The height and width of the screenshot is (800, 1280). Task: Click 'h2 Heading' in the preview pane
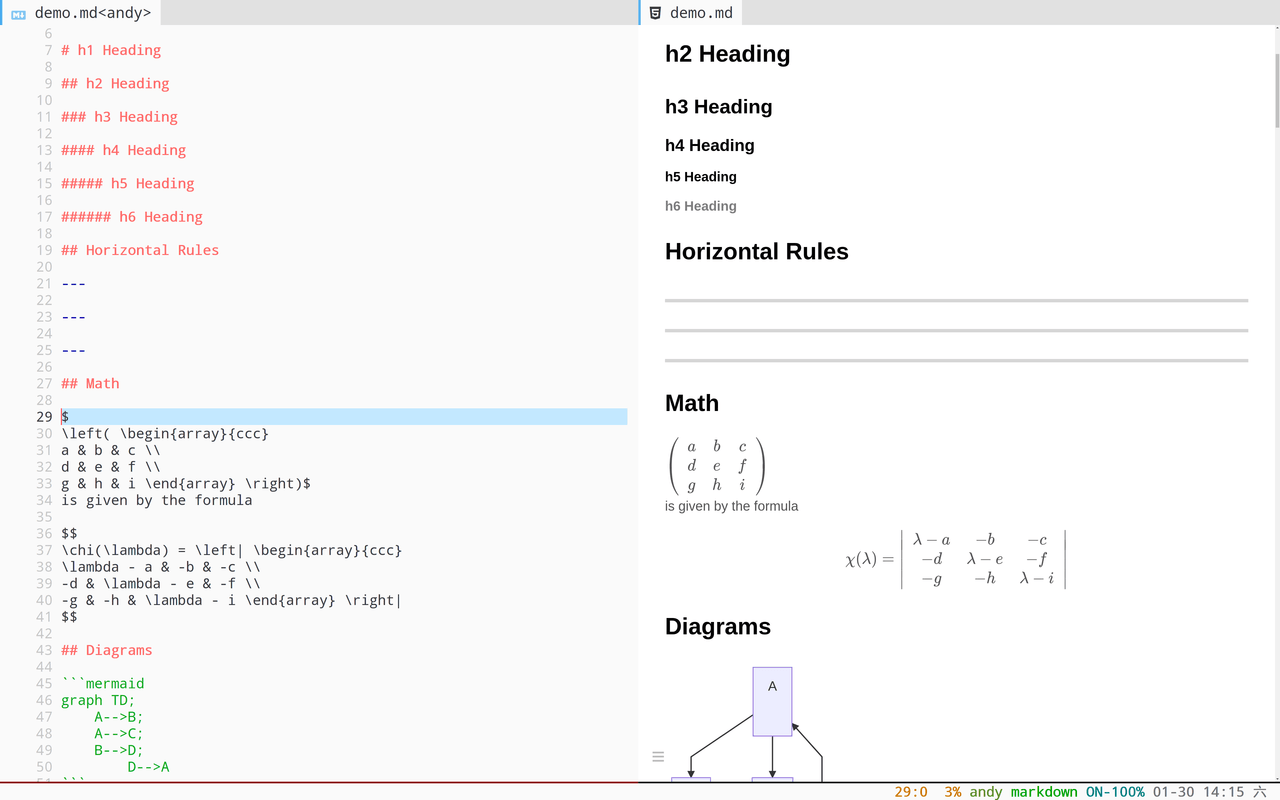click(728, 54)
